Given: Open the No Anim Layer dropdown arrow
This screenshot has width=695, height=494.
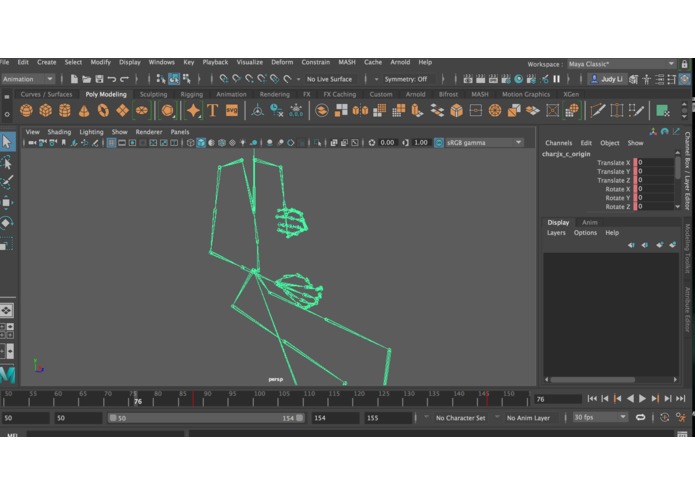Looking at the screenshot, I should pyautogui.click(x=497, y=417).
